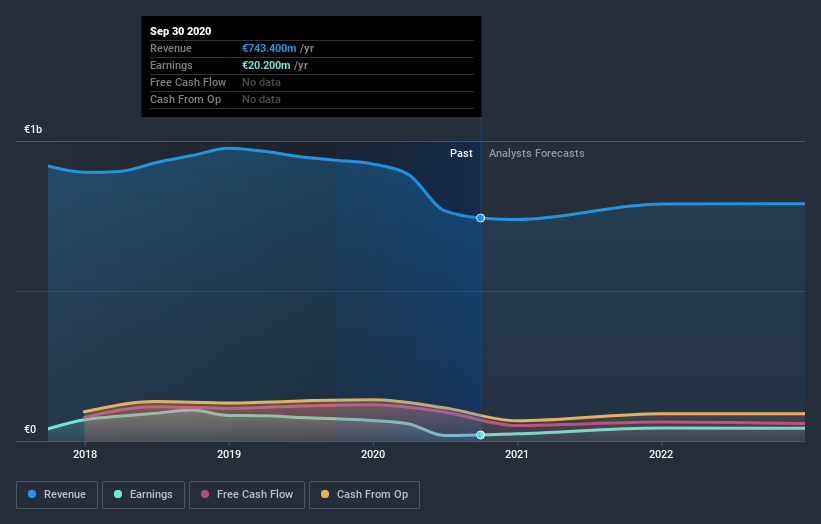Toggle the Earnings legend series
This screenshot has width=821, height=524.
click(x=143, y=495)
